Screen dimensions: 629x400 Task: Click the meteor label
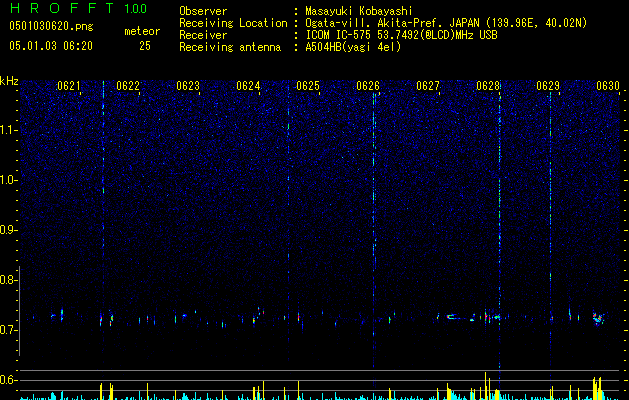(x=142, y=31)
